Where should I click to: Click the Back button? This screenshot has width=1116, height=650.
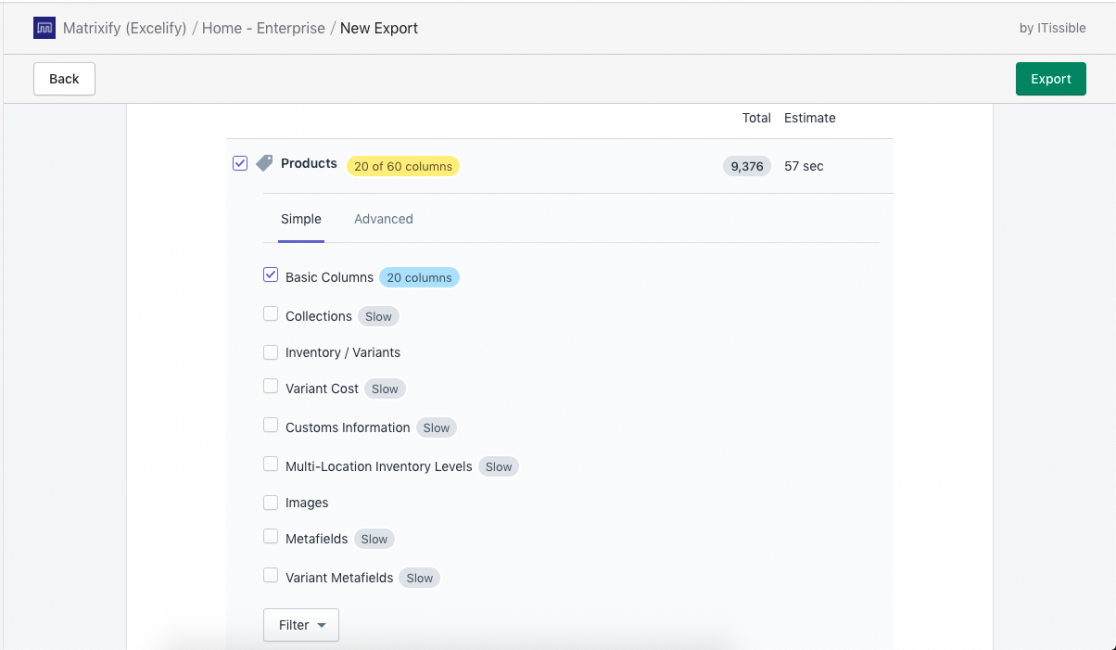pos(63,78)
